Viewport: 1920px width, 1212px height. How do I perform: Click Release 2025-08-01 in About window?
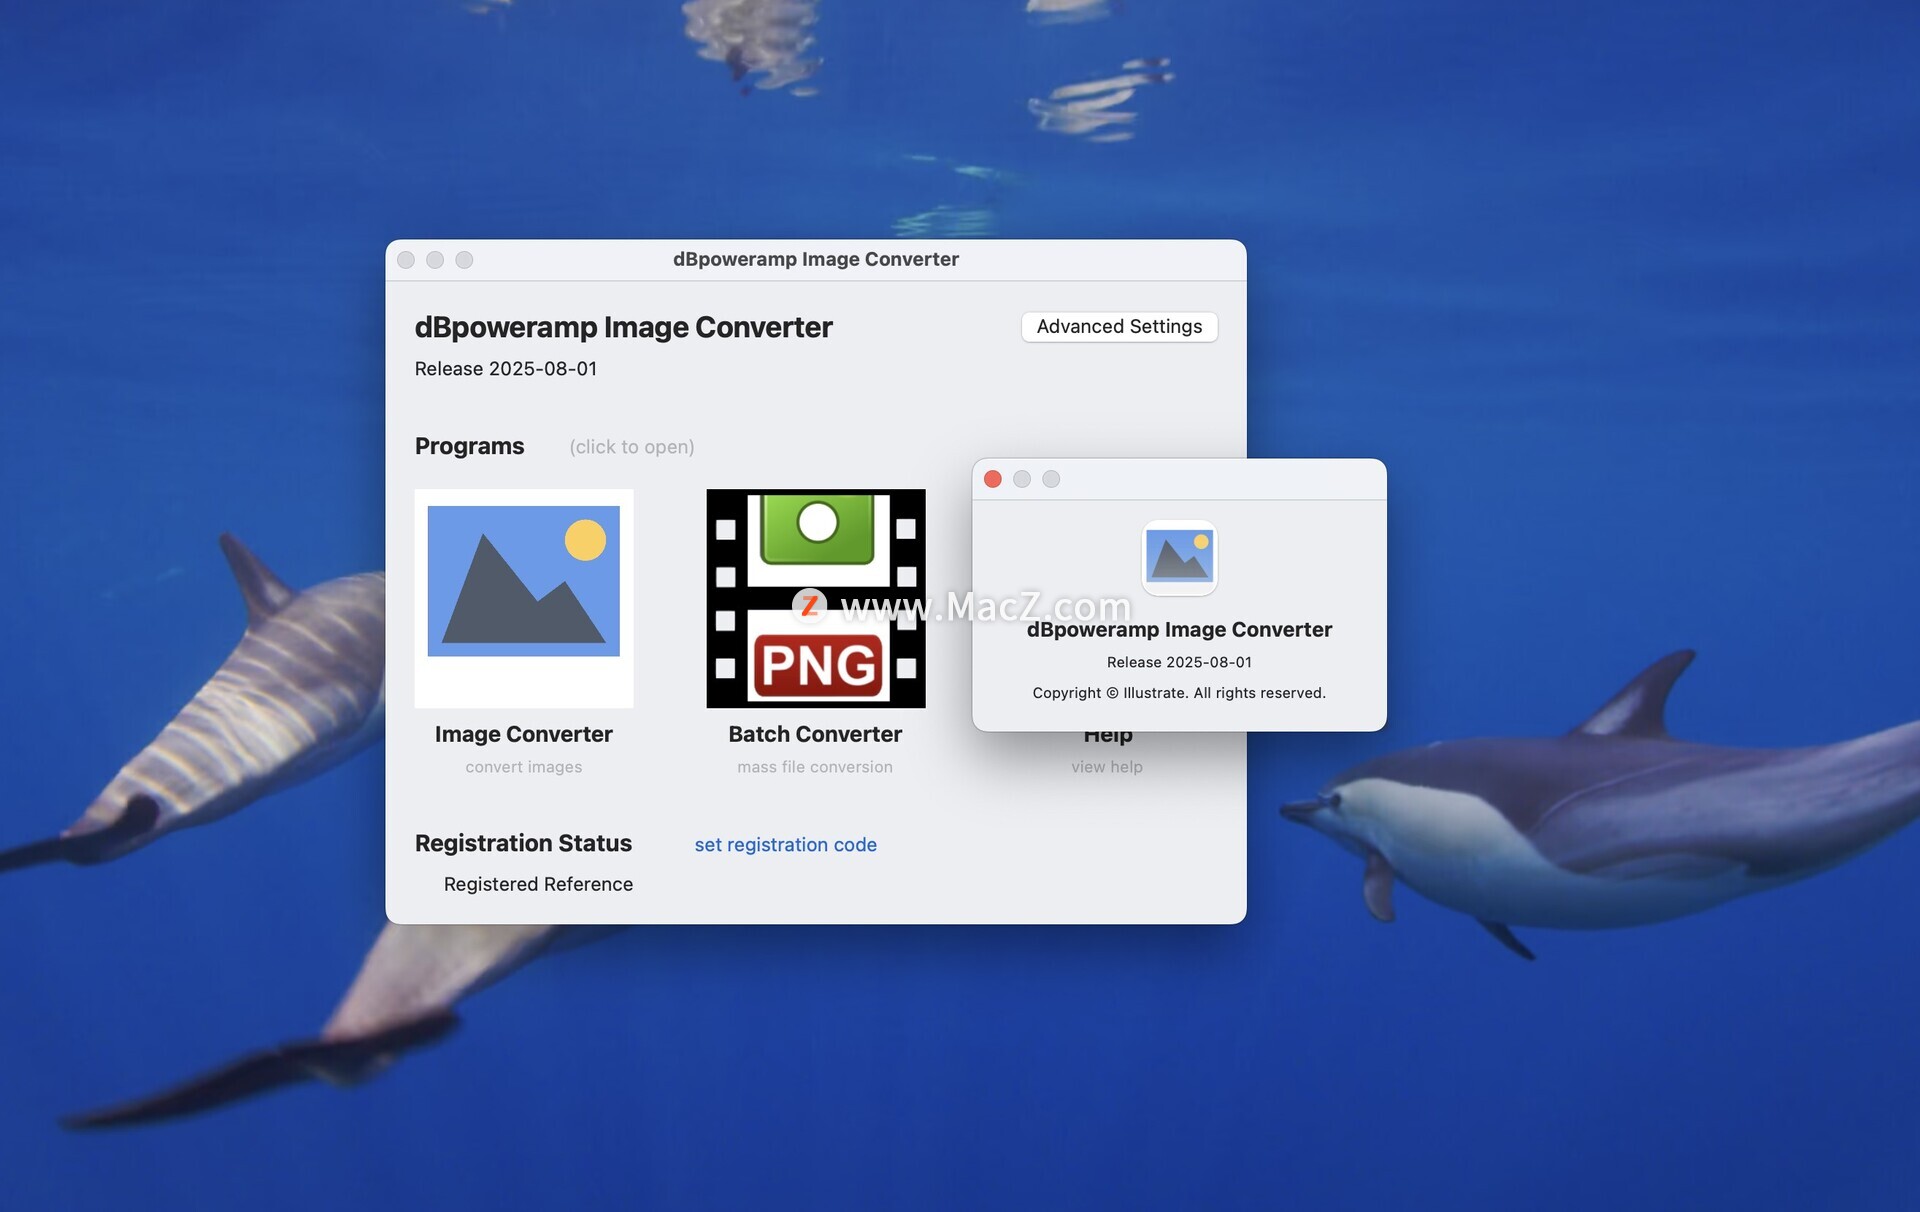point(1179,662)
